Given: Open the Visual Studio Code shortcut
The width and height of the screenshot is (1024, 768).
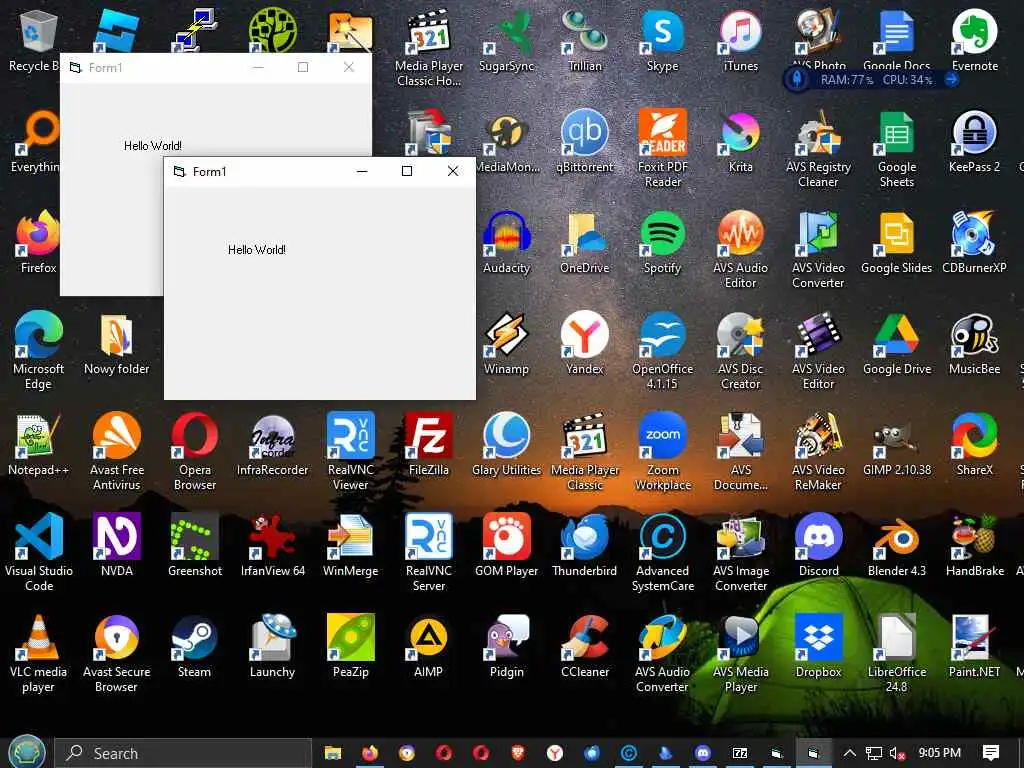Looking at the screenshot, I should click(39, 552).
